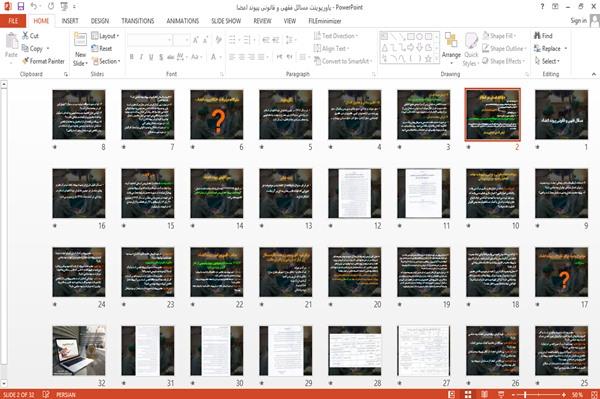
Task: Increase font size with large A
Action: (x=196, y=40)
